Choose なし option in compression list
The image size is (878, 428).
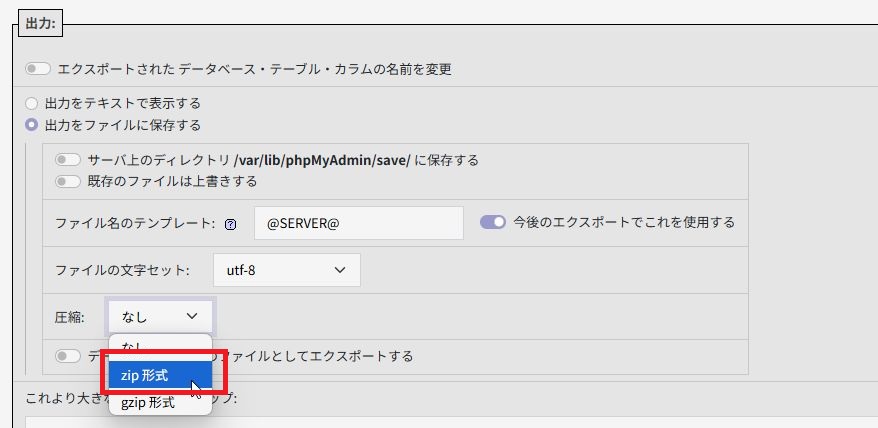tap(160, 346)
